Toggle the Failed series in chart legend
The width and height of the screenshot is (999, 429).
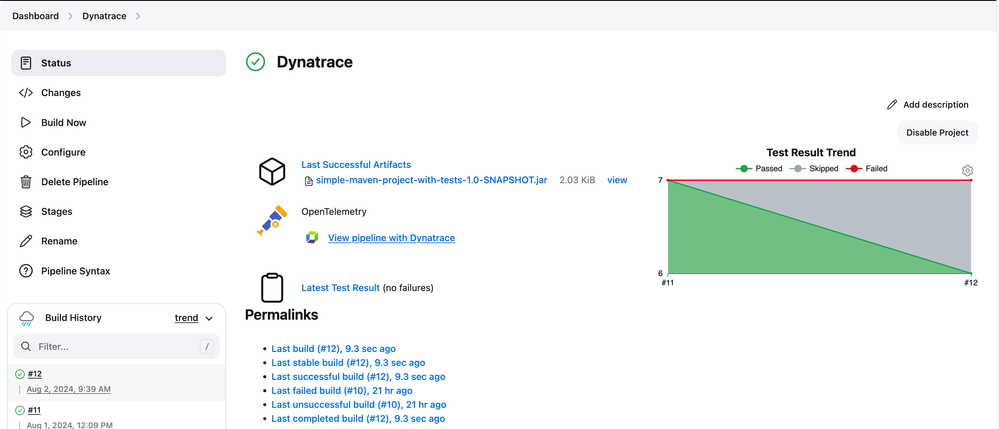(x=867, y=169)
